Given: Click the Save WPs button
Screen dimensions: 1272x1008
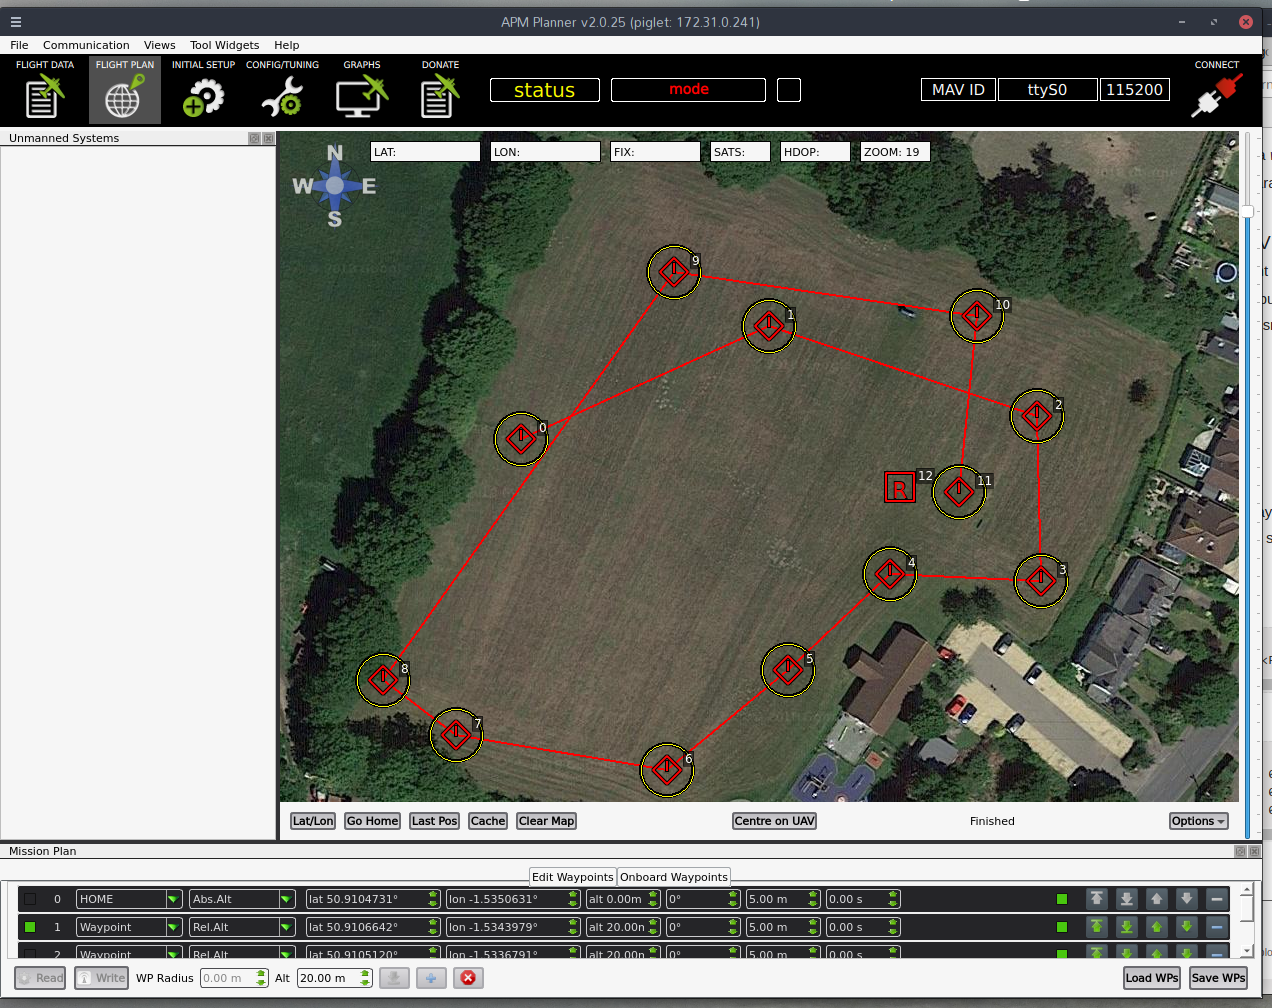Looking at the screenshot, I should click(x=1218, y=978).
